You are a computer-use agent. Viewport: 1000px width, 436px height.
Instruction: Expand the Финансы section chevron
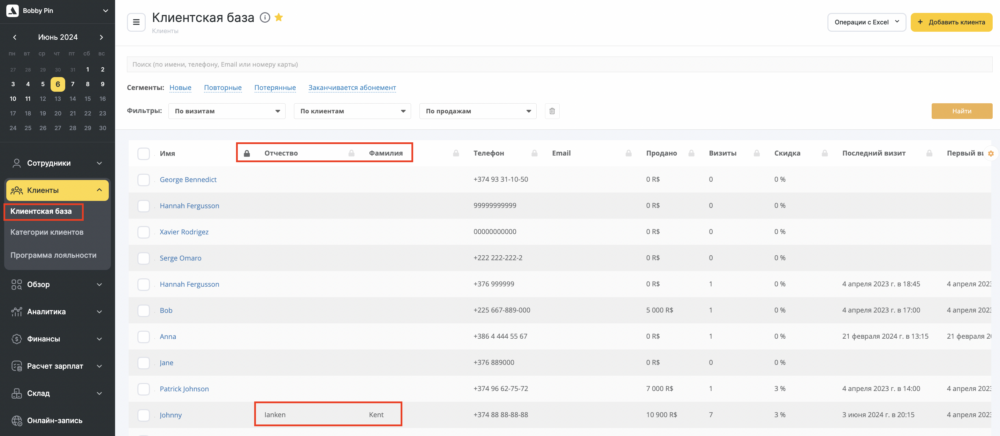(99, 339)
